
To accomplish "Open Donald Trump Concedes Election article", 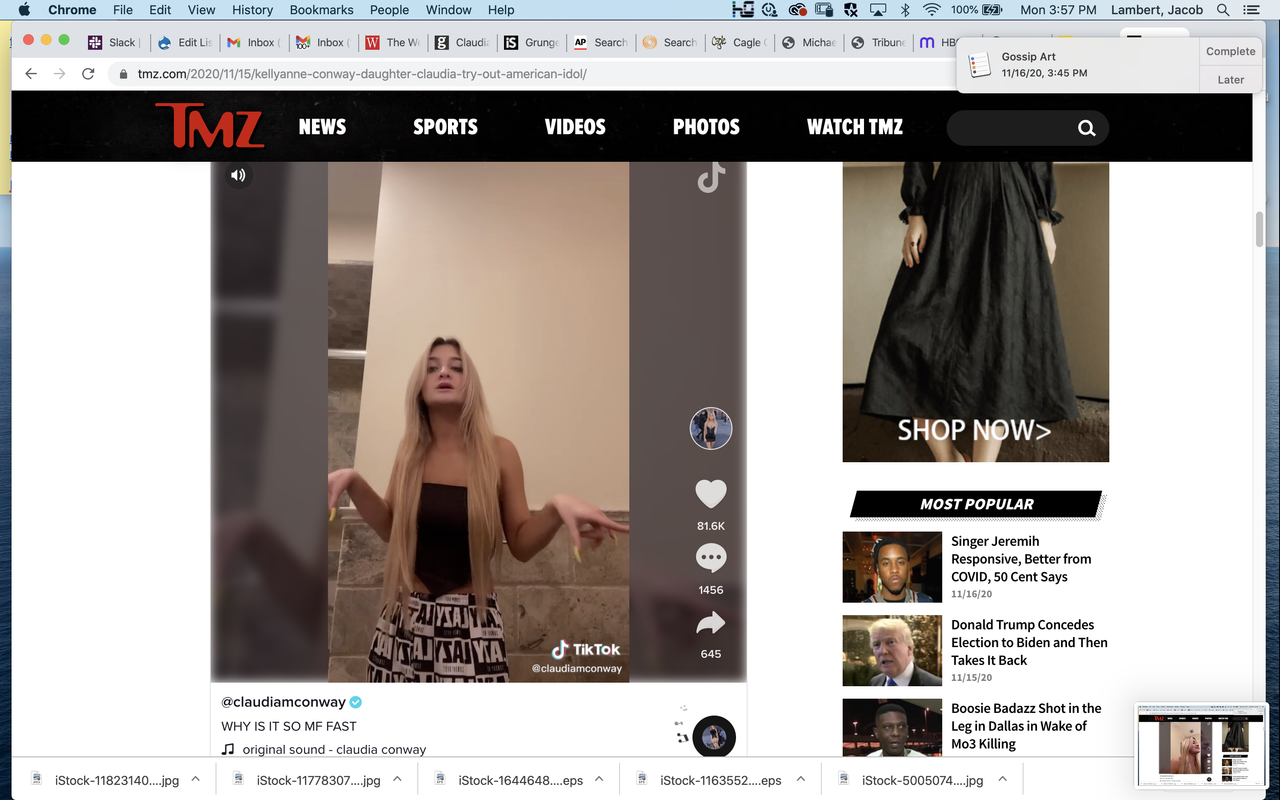I will (x=1029, y=642).
